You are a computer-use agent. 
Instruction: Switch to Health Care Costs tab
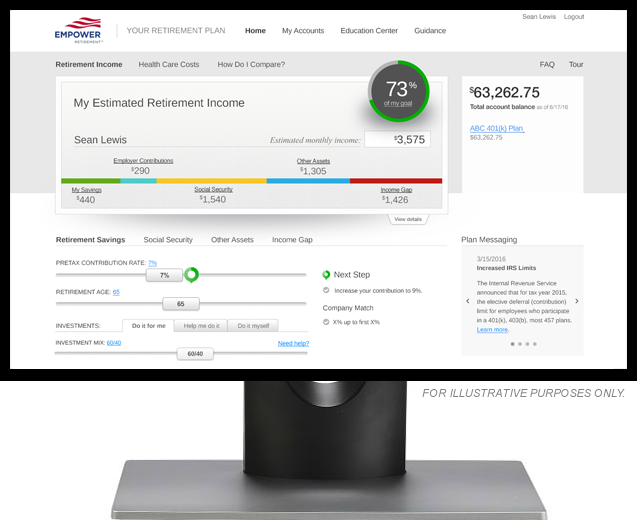tap(168, 64)
